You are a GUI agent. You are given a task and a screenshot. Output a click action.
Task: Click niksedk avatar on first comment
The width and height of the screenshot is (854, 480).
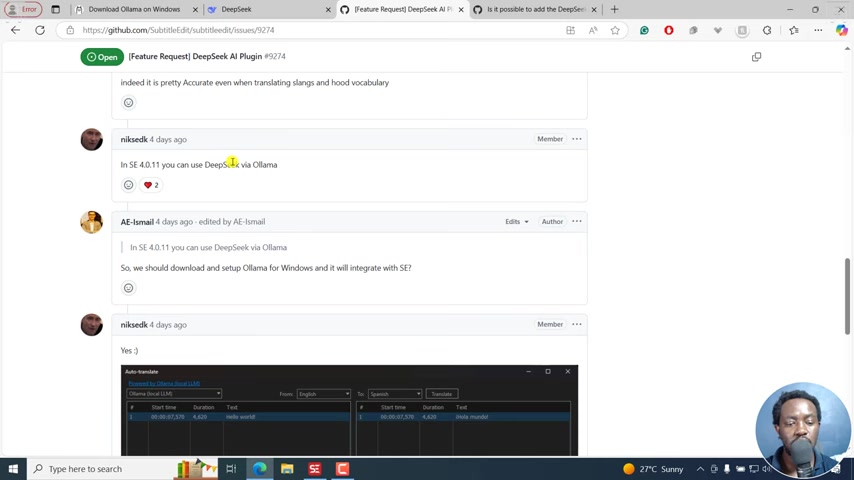coord(92,139)
